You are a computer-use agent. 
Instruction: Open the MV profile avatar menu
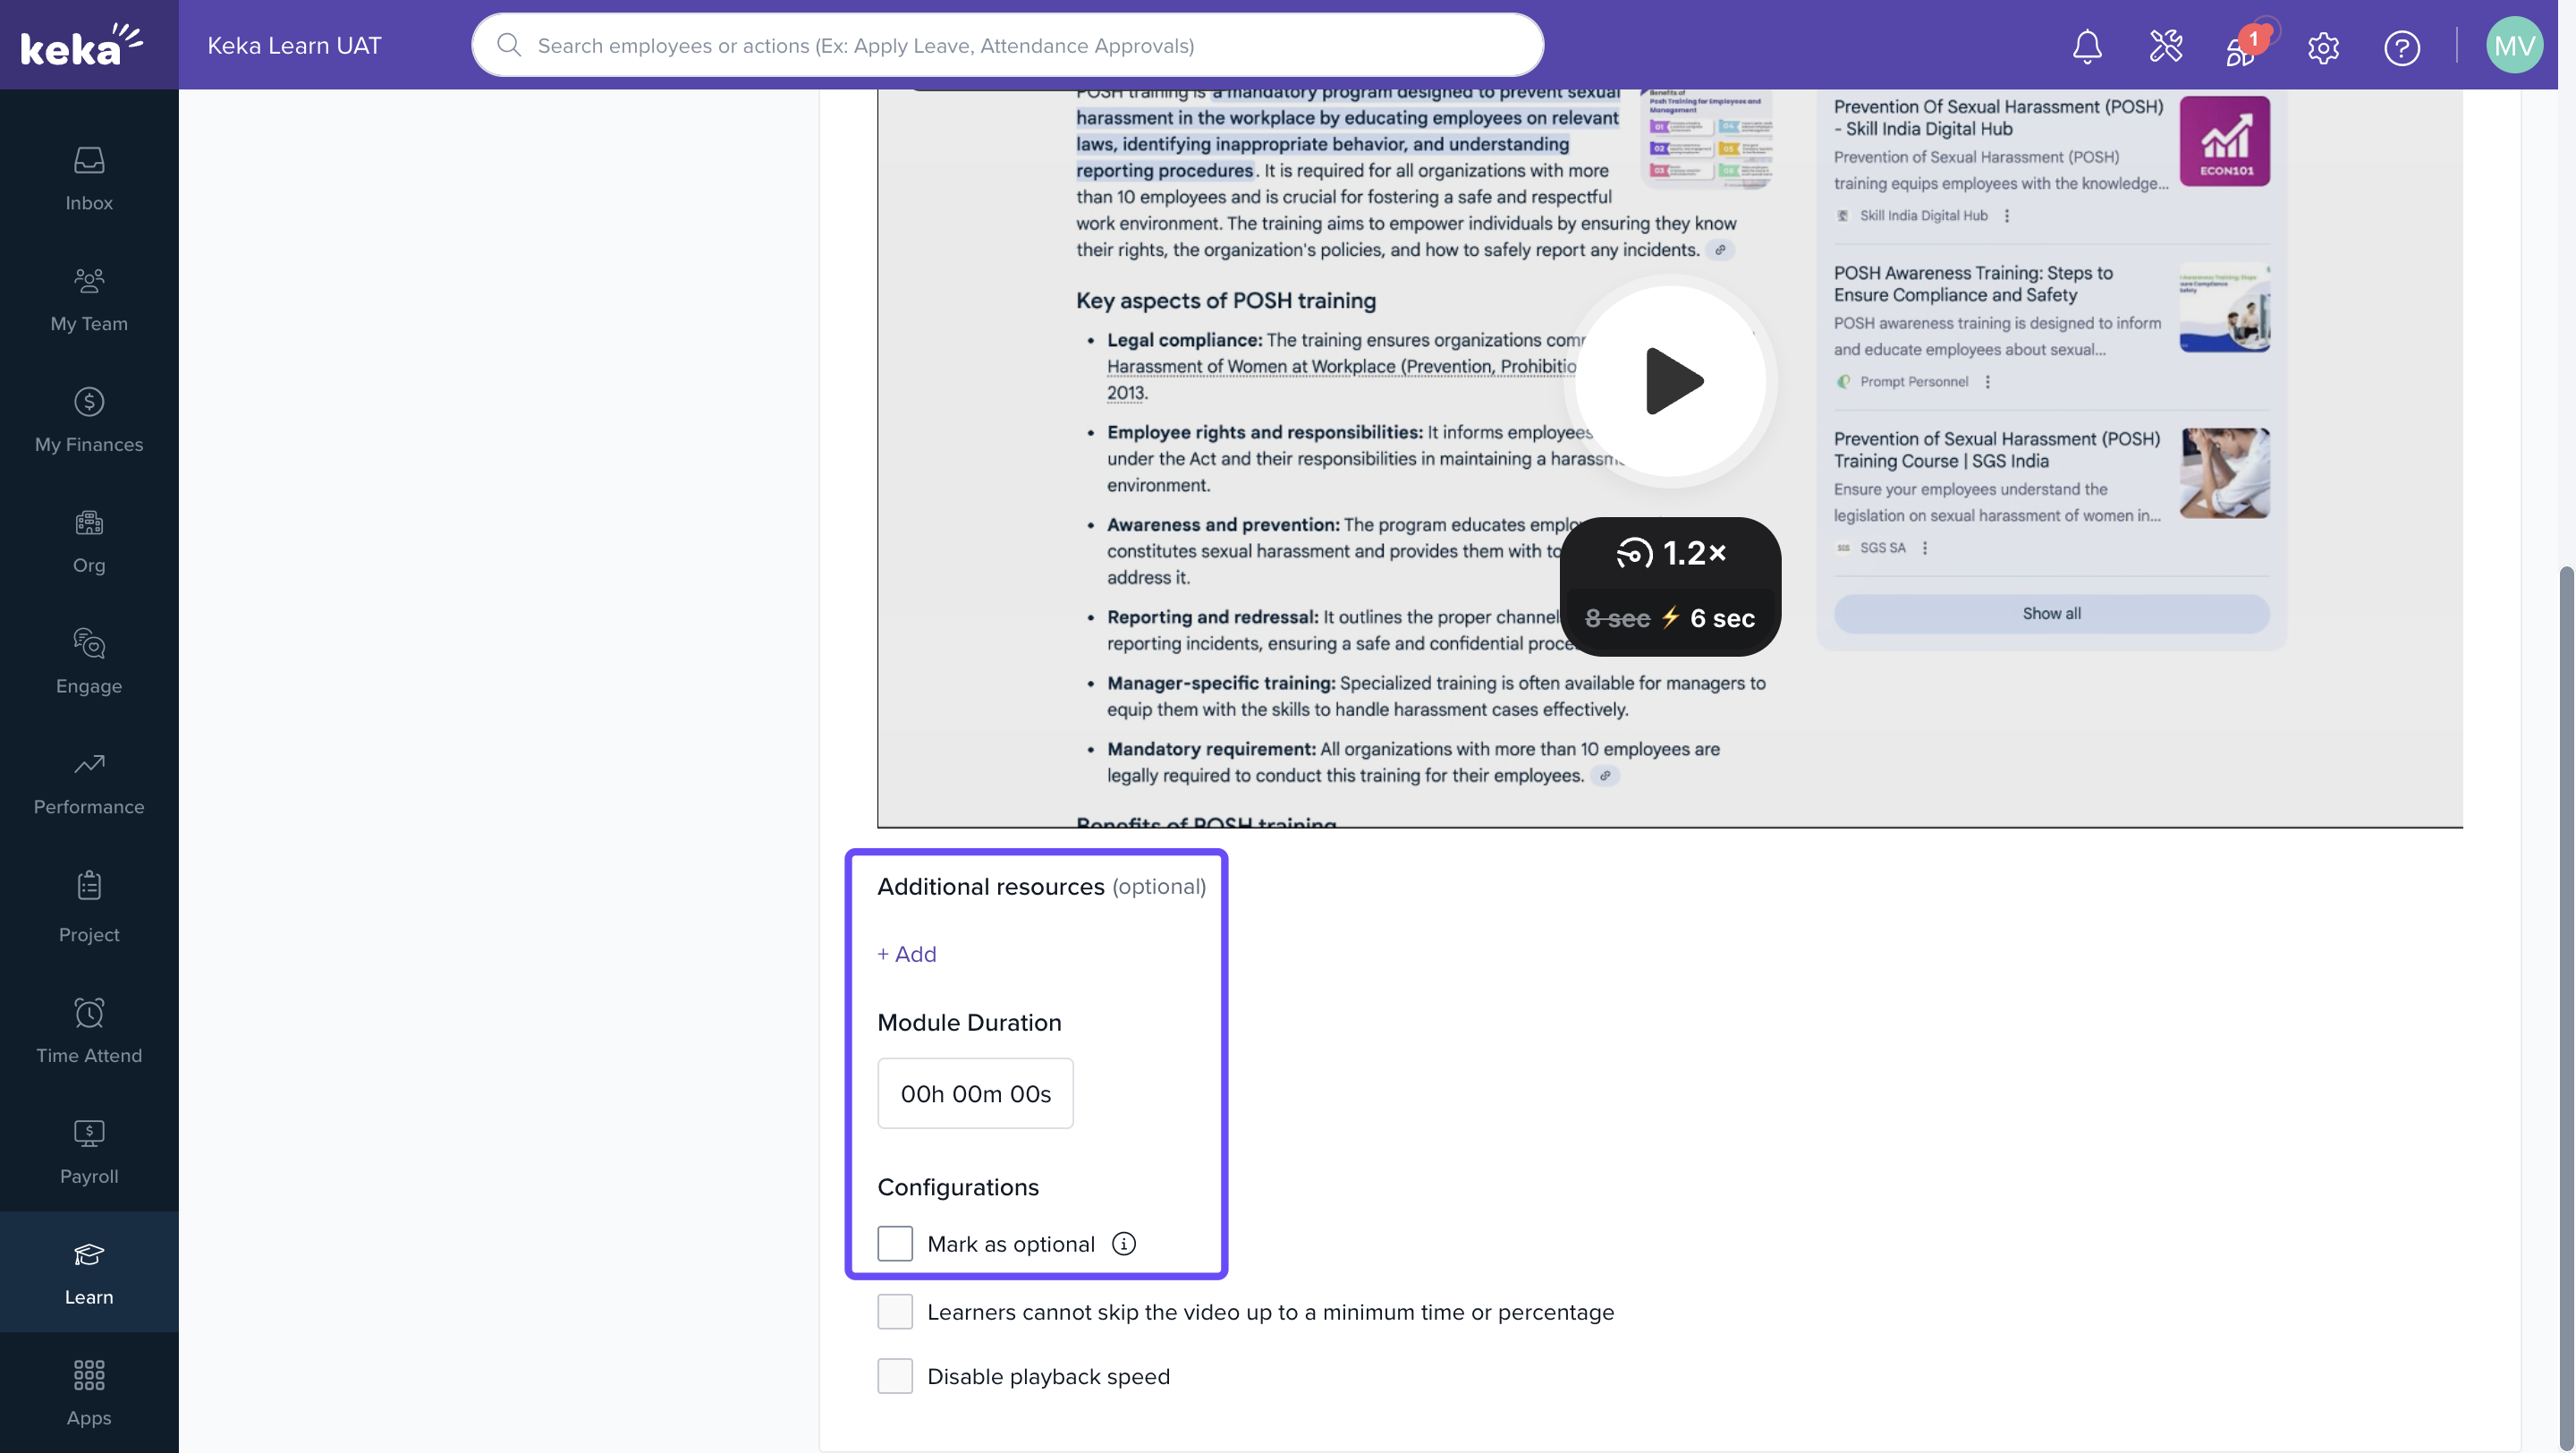2514,46
